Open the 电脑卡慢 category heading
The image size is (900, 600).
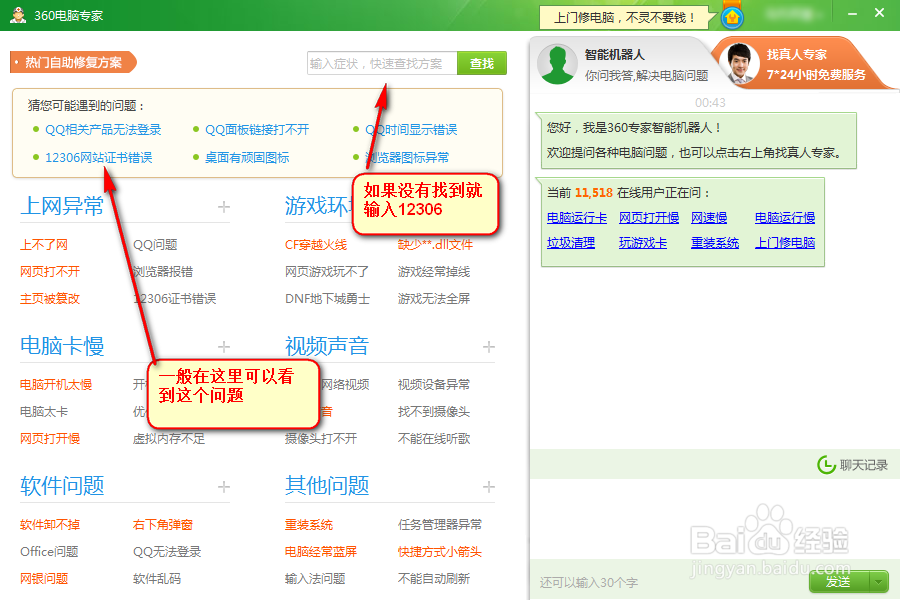pyautogui.click(x=62, y=346)
